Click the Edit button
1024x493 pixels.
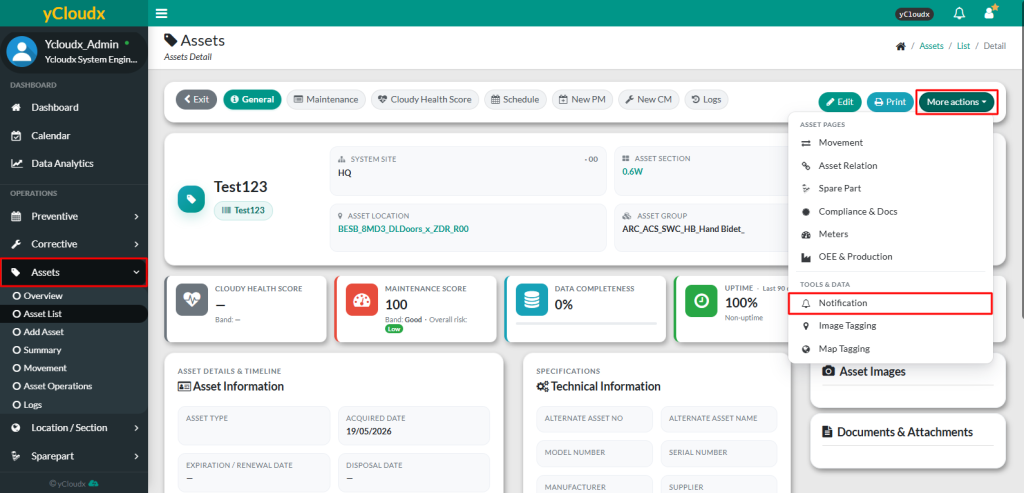click(x=840, y=102)
